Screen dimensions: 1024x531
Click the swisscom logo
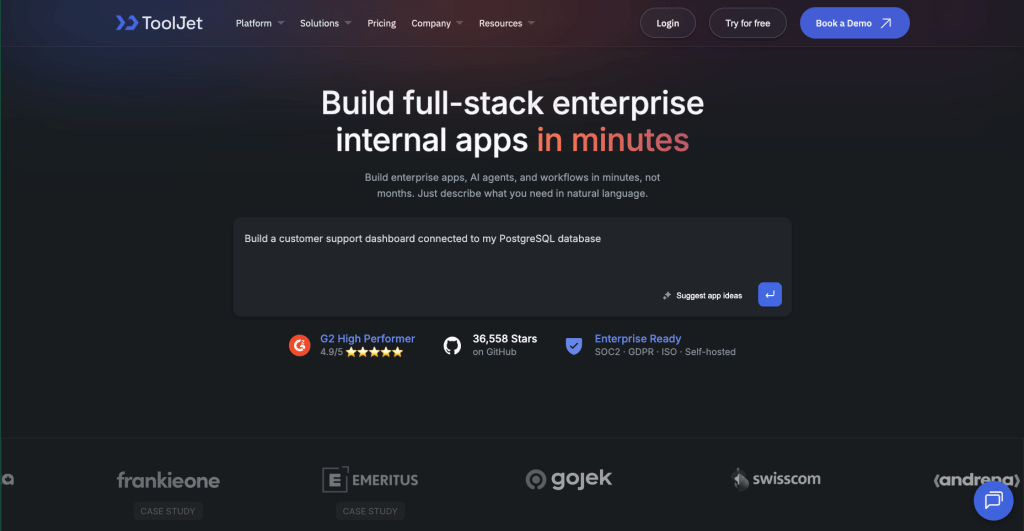pos(776,479)
